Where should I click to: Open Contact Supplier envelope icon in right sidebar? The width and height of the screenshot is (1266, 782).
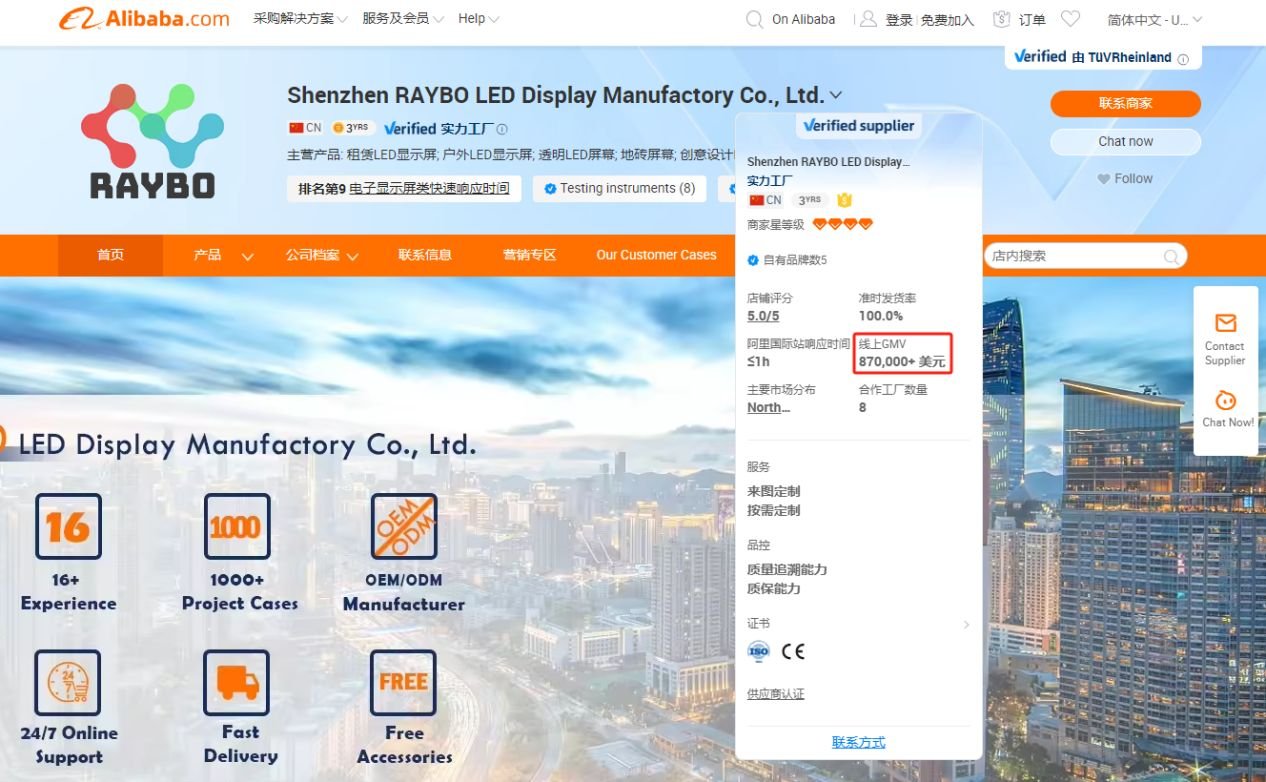[1225, 324]
